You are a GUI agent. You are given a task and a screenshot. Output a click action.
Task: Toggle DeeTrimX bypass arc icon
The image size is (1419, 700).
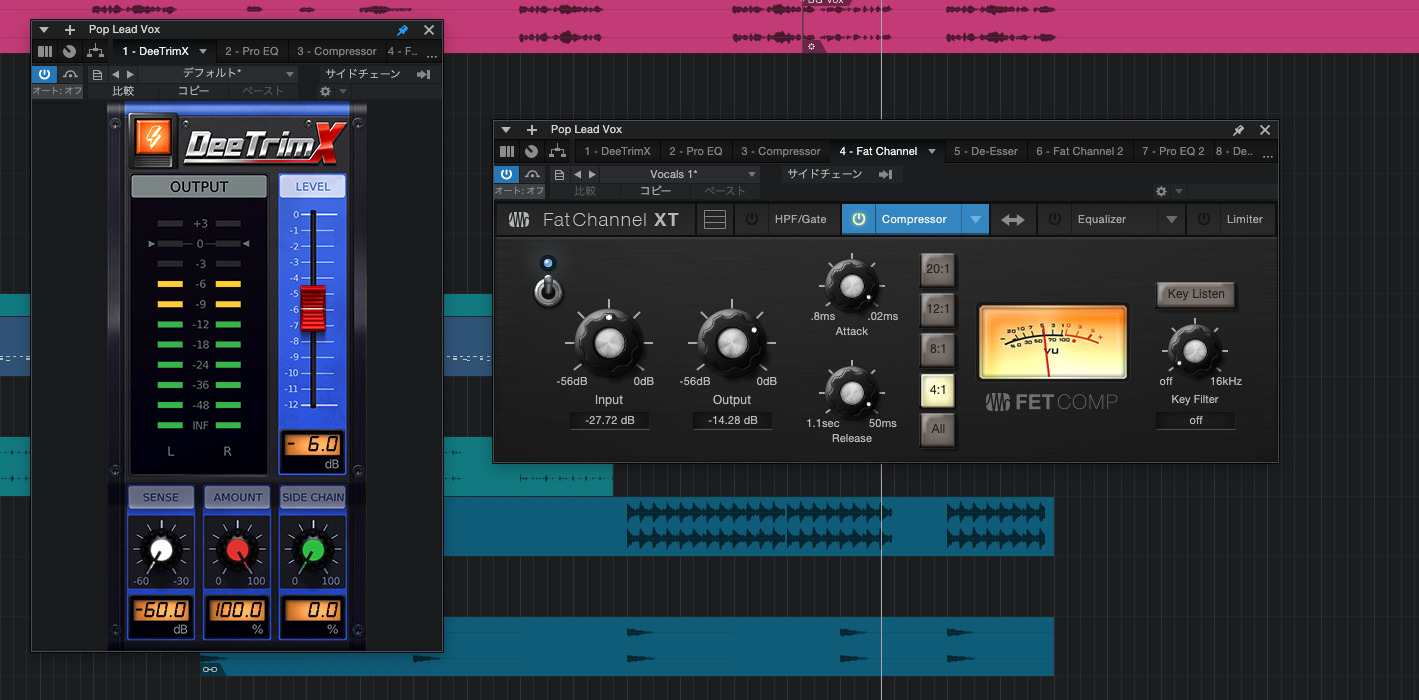[x=70, y=74]
